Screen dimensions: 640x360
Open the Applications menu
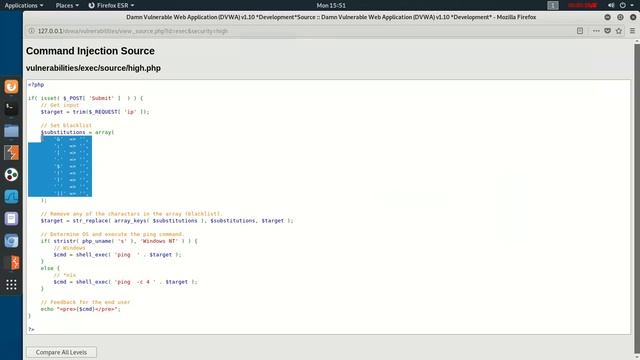[24, 5]
